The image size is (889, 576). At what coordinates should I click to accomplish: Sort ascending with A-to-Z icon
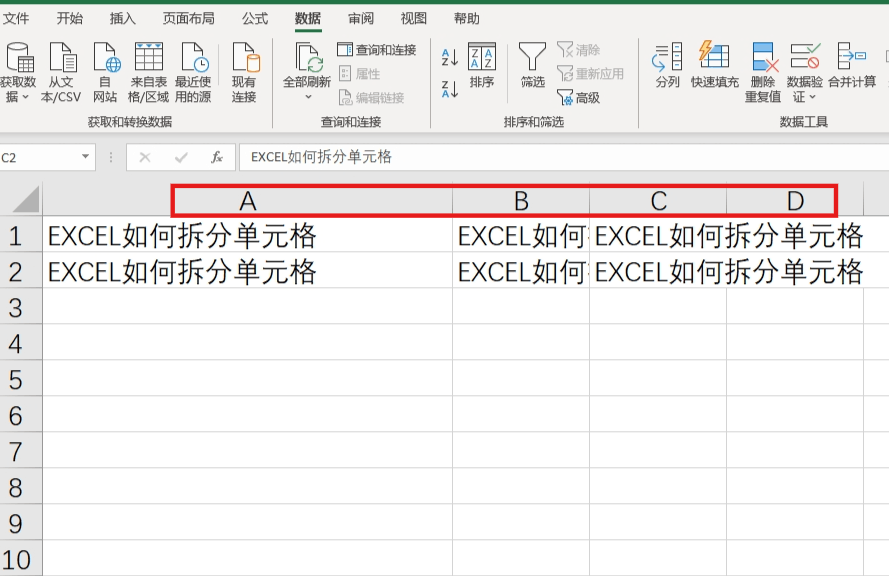(x=450, y=57)
